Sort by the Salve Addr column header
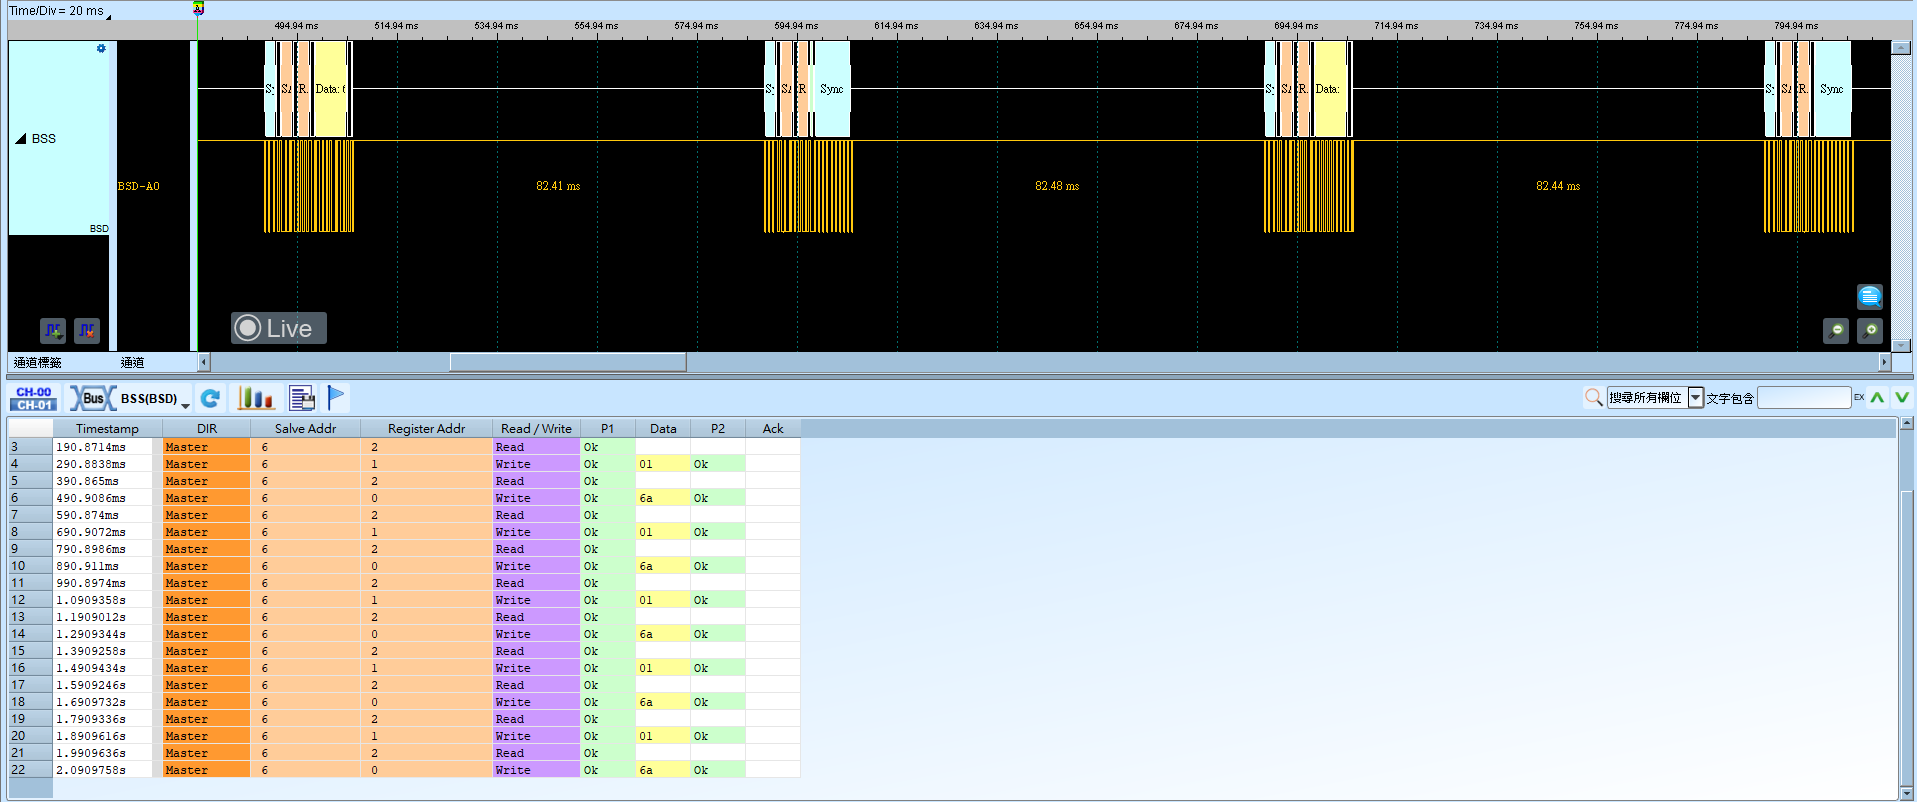 tap(305, 428)
